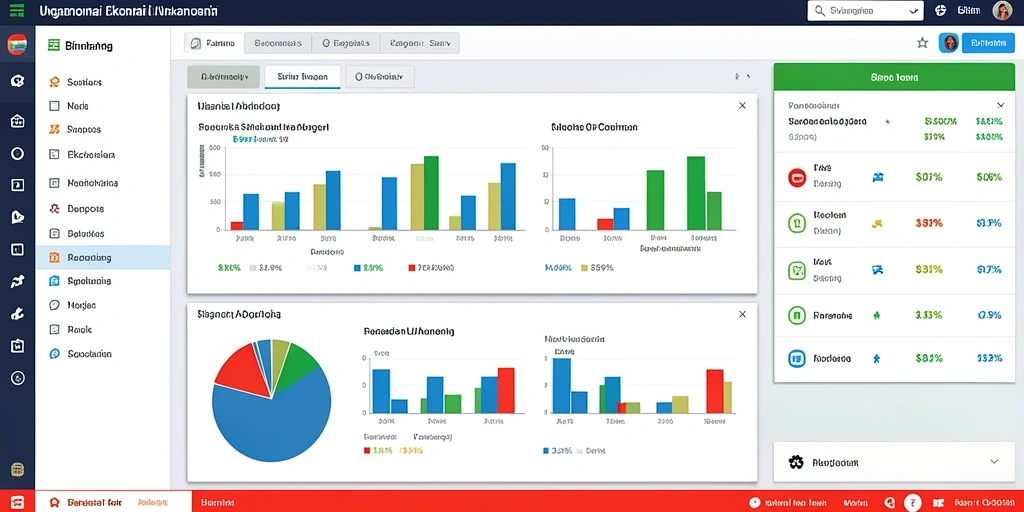Select the round red-green app logo in dark sidebar
The width and height of the screenshot is (1024, 512).
(17, 44)
